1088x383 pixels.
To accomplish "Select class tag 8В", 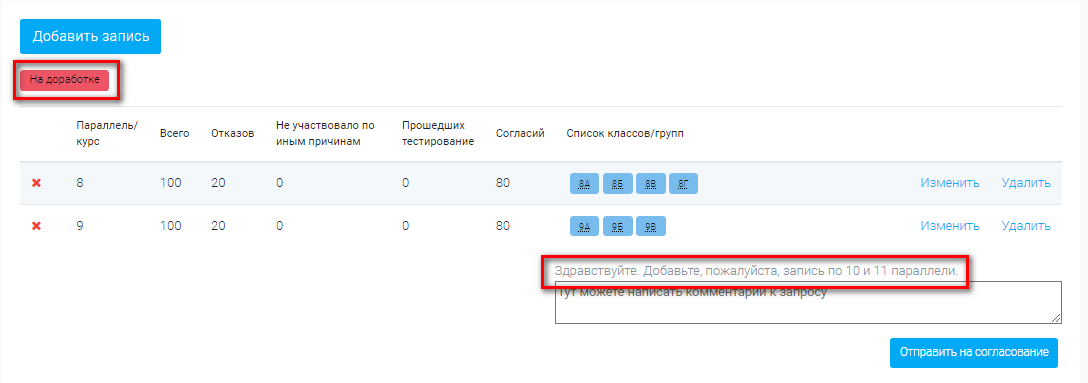I will coord(651,184).
